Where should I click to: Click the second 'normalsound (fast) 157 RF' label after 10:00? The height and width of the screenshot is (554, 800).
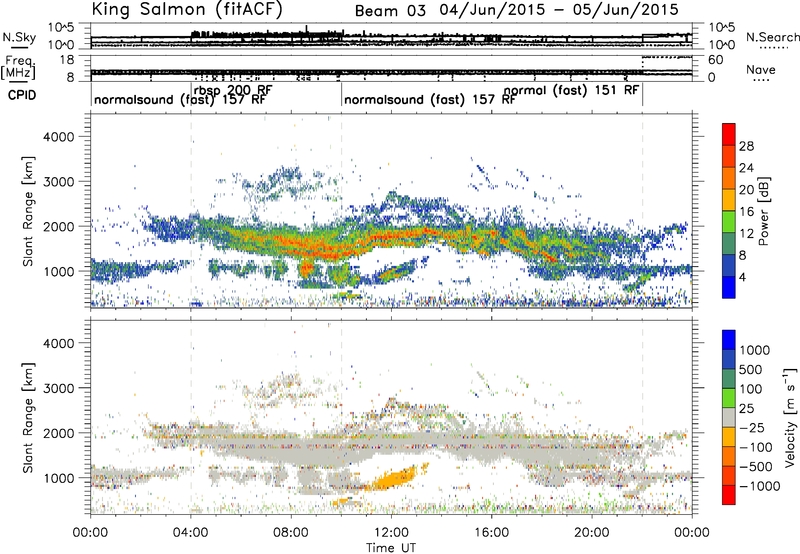(430, 99)
